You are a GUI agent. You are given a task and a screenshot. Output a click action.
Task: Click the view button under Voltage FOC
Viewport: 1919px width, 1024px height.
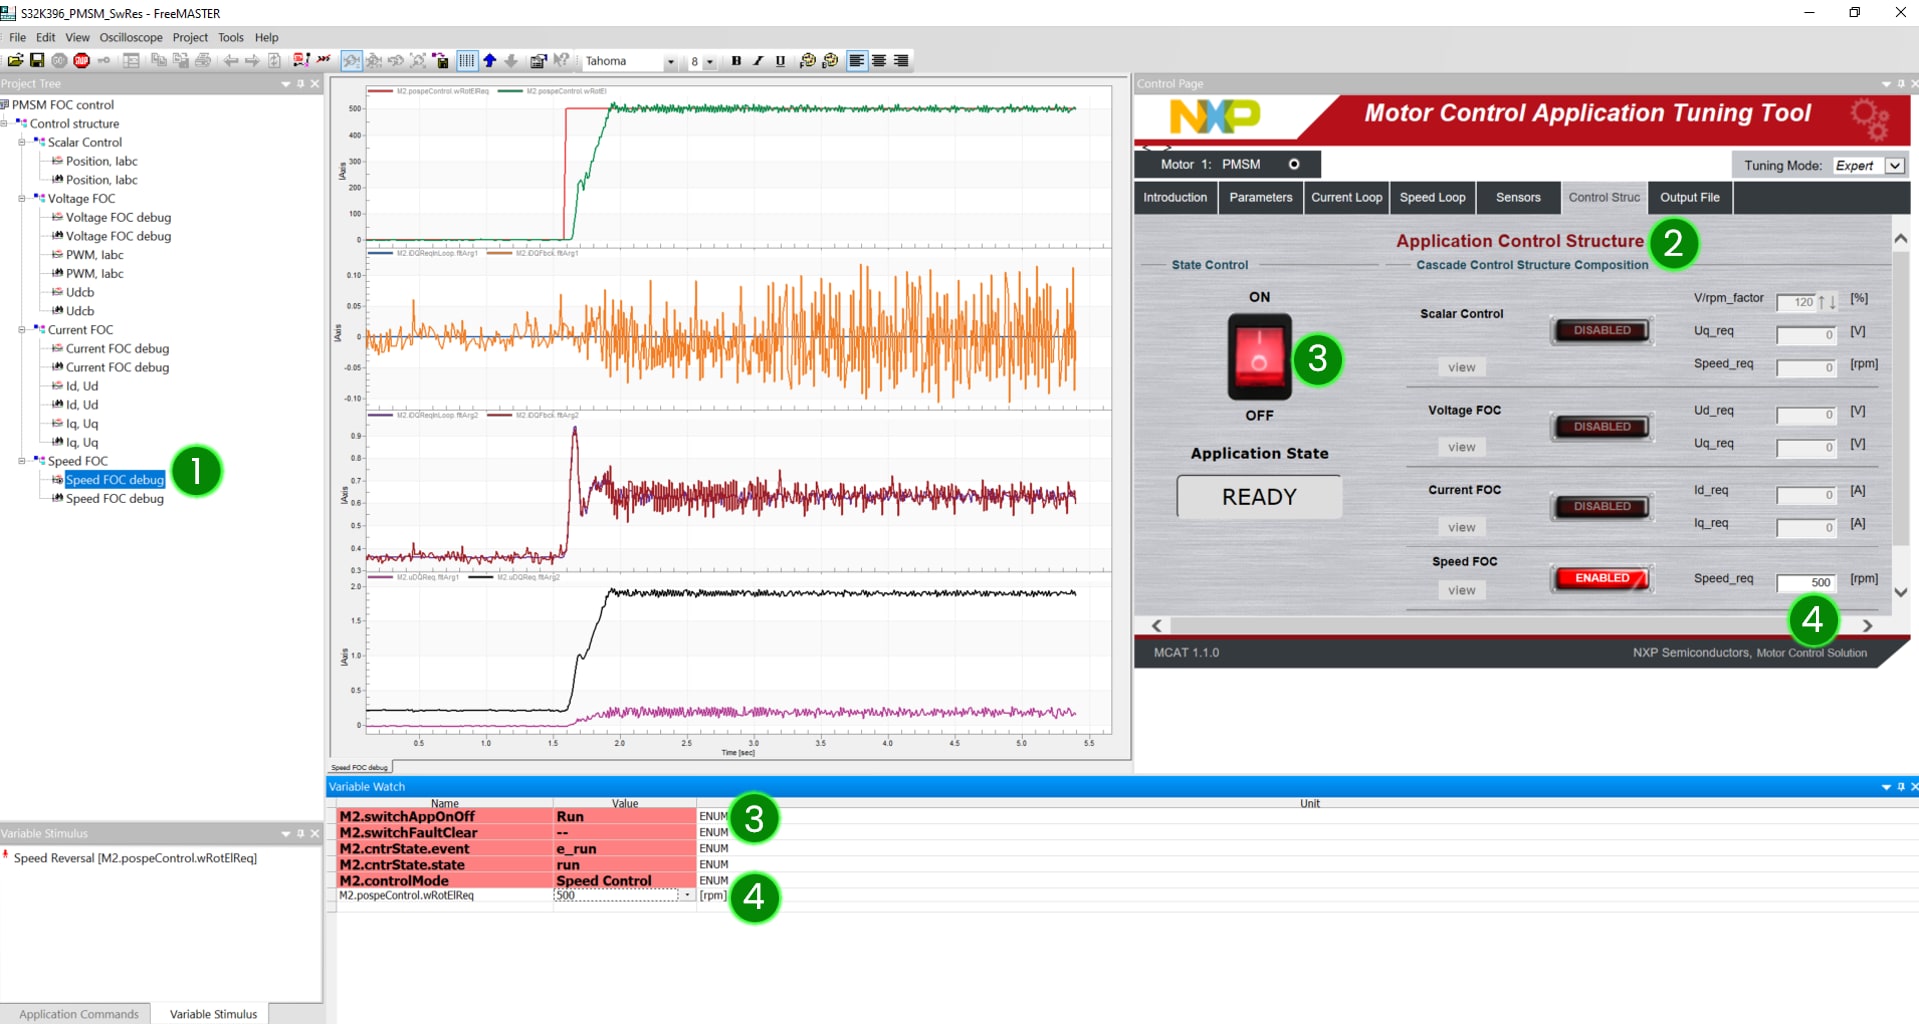coord(1461,447)
